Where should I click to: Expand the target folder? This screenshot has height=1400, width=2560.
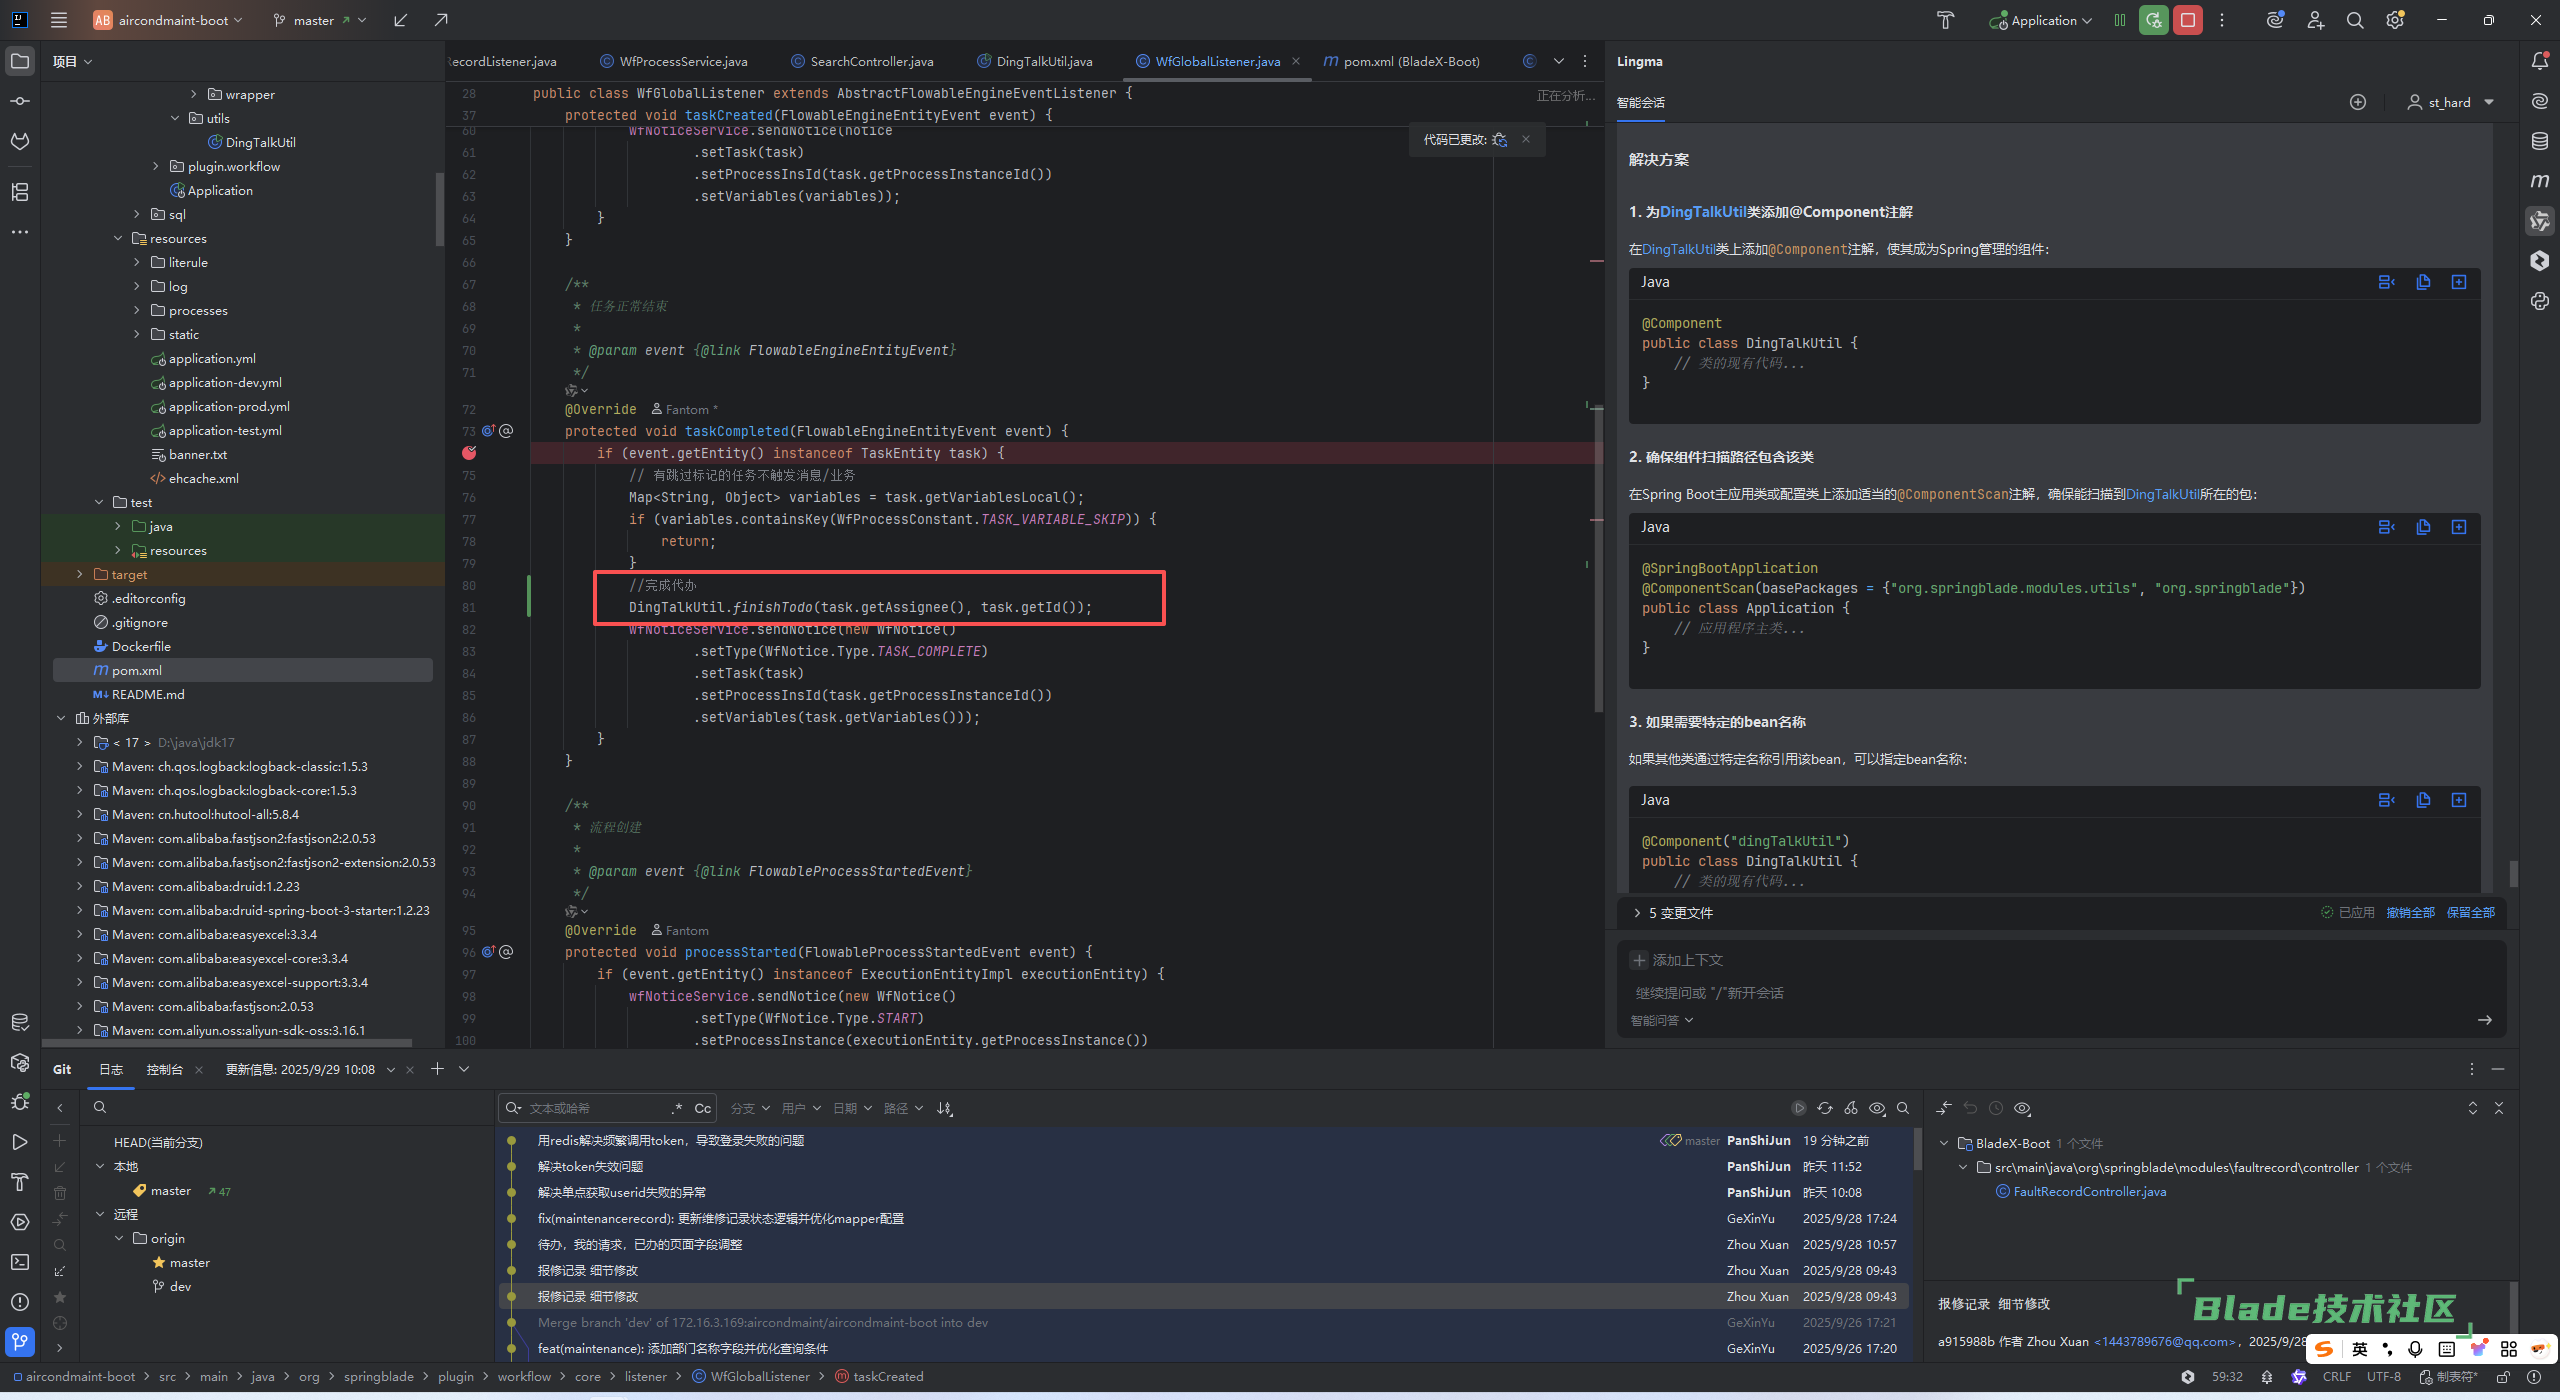80,574
